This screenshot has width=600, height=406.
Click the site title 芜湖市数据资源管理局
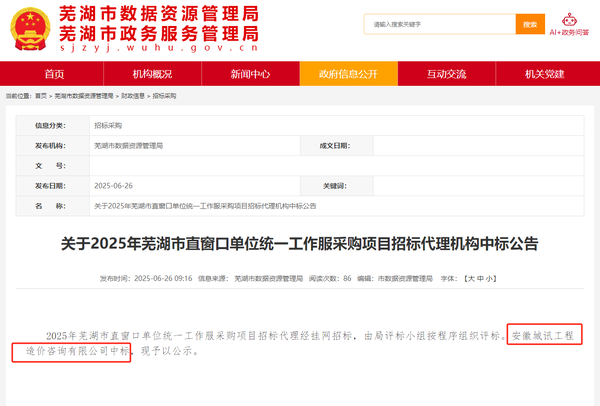[x=158, y=14]
